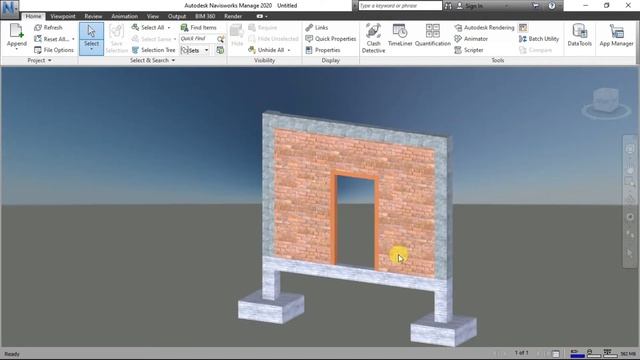Viewport: 640px width, 360px height.
Task: Launch Batch Utility
Action: [x=538, y=39]
